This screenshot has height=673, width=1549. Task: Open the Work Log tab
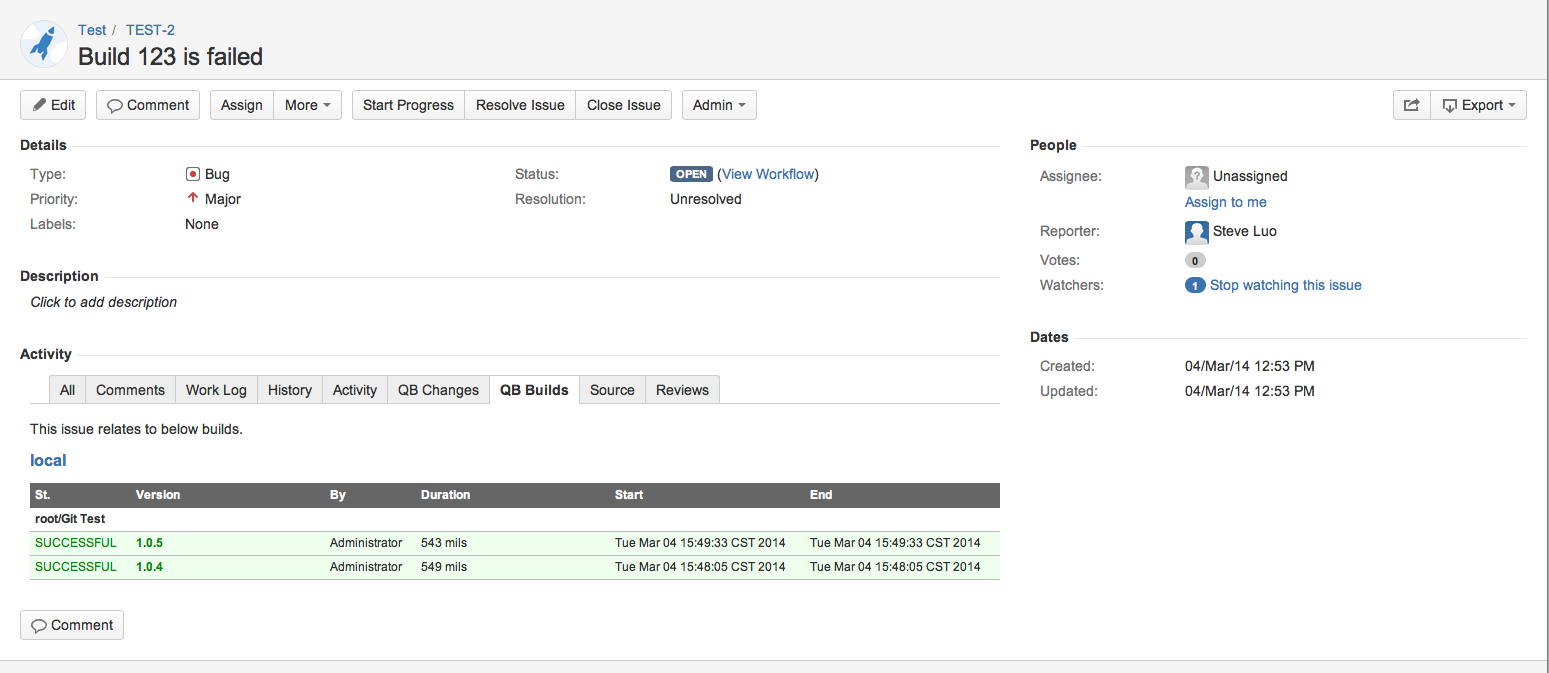[x=216, y=390]
